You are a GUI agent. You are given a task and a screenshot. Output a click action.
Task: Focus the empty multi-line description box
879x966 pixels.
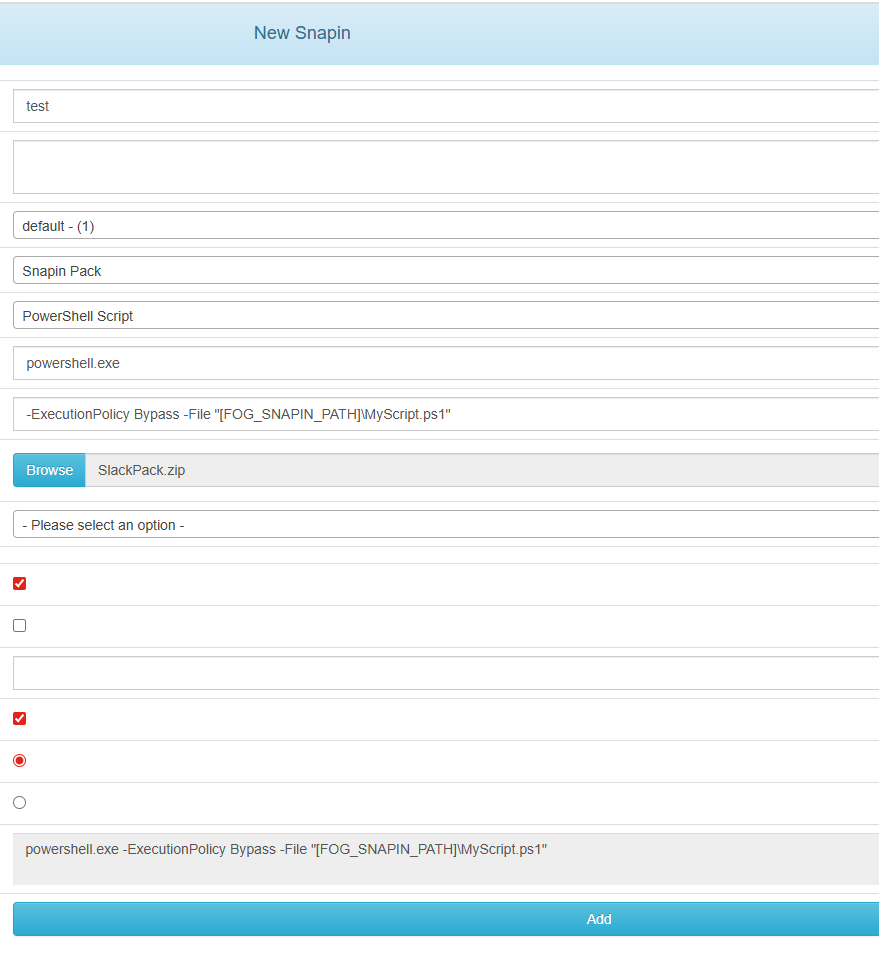click(x=445, y=167)
